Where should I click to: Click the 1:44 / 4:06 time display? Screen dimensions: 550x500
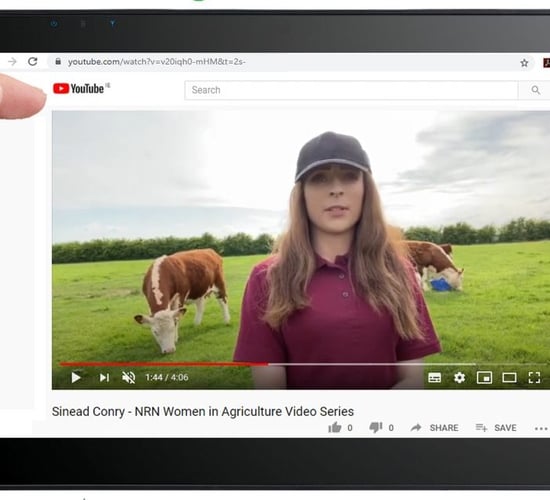tap(167, 378)
